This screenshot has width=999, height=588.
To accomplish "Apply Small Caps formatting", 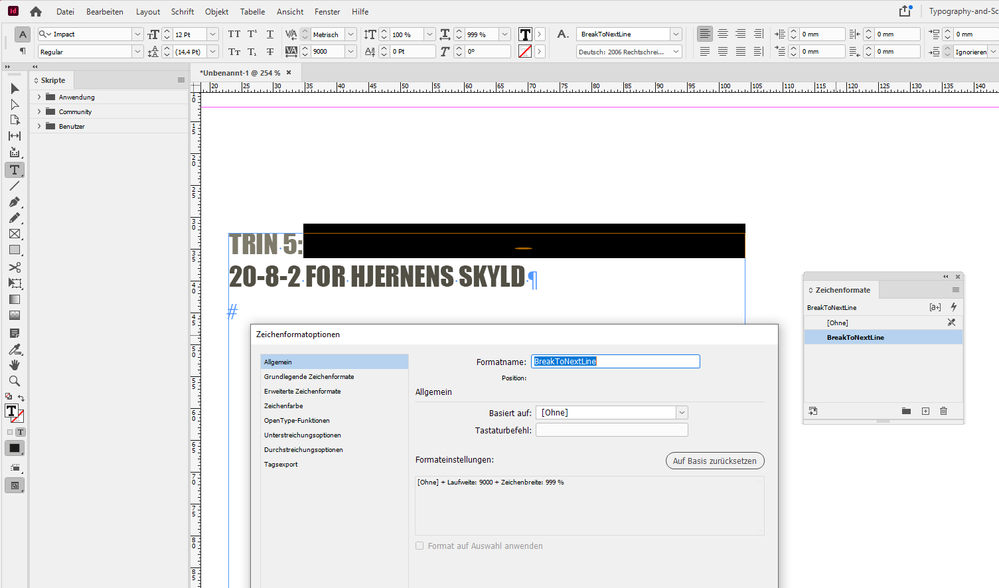I will [x=234, y=52].
